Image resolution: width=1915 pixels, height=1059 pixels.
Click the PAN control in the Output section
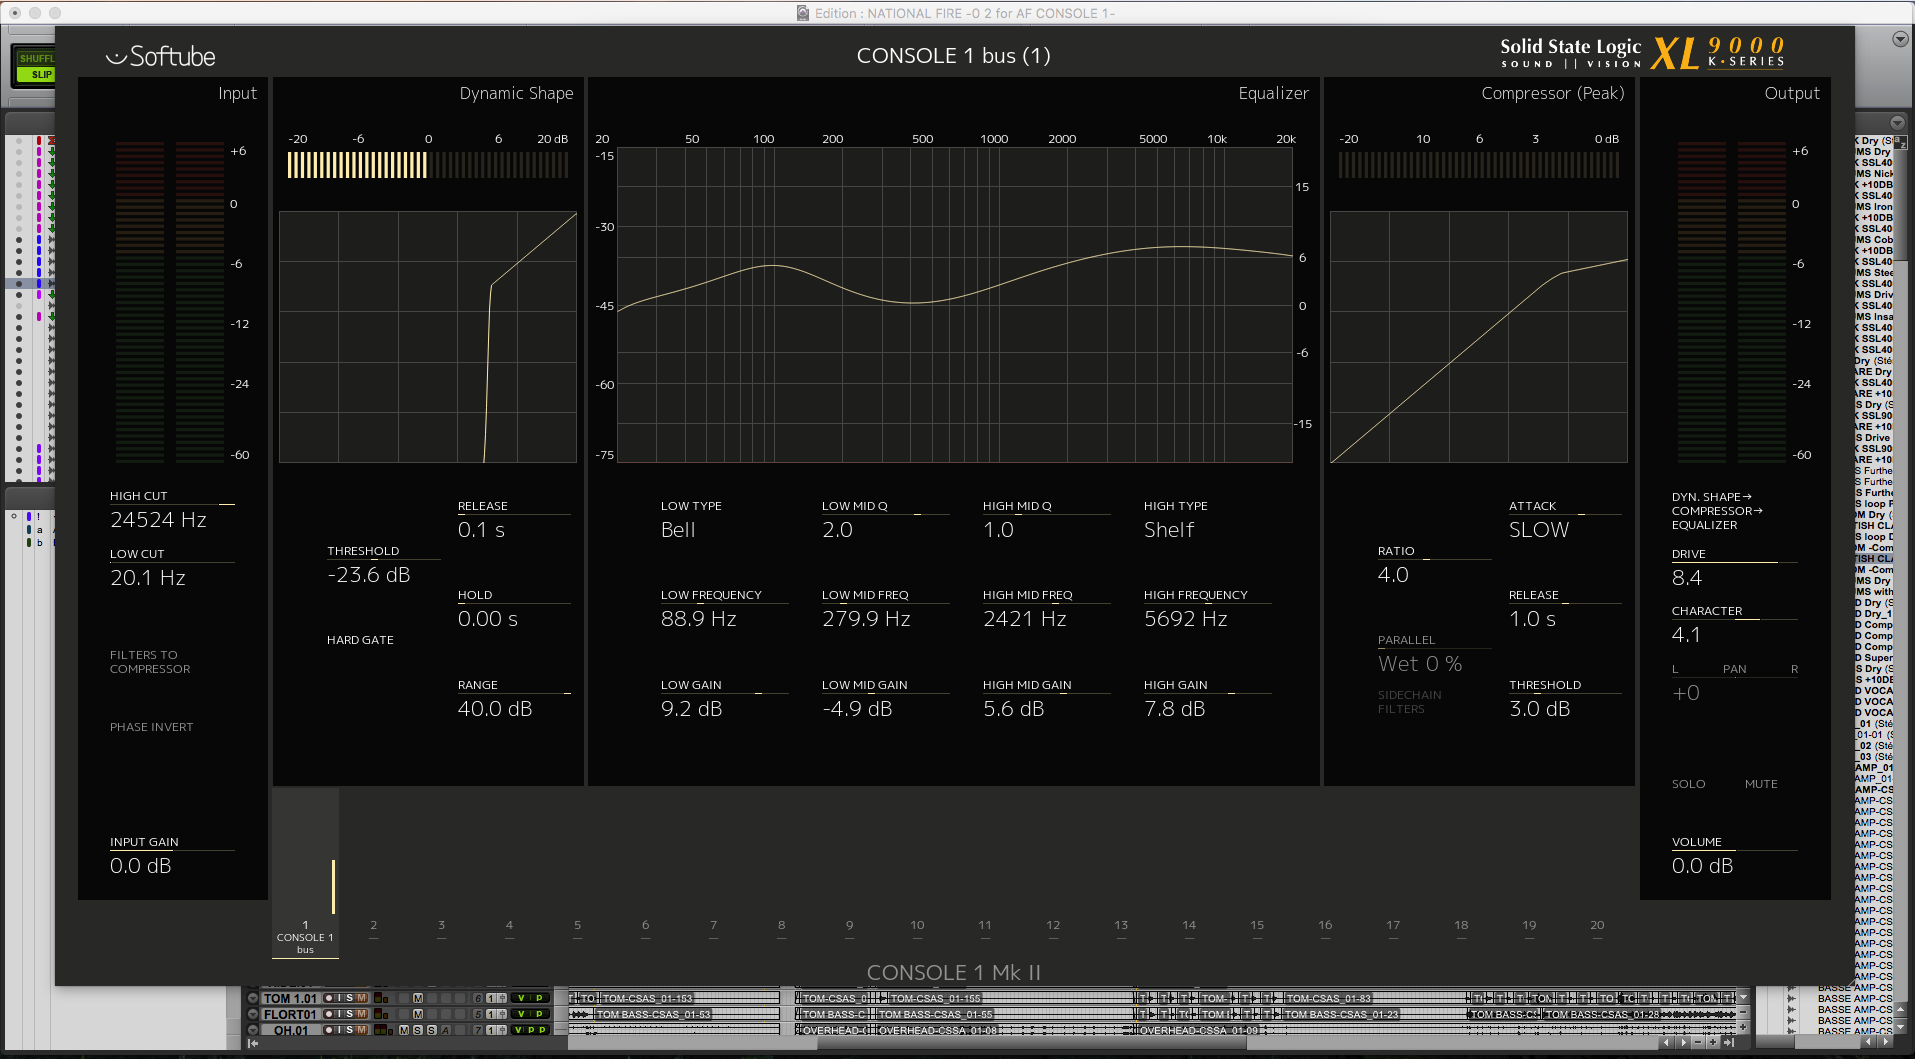click(1735, 668)
